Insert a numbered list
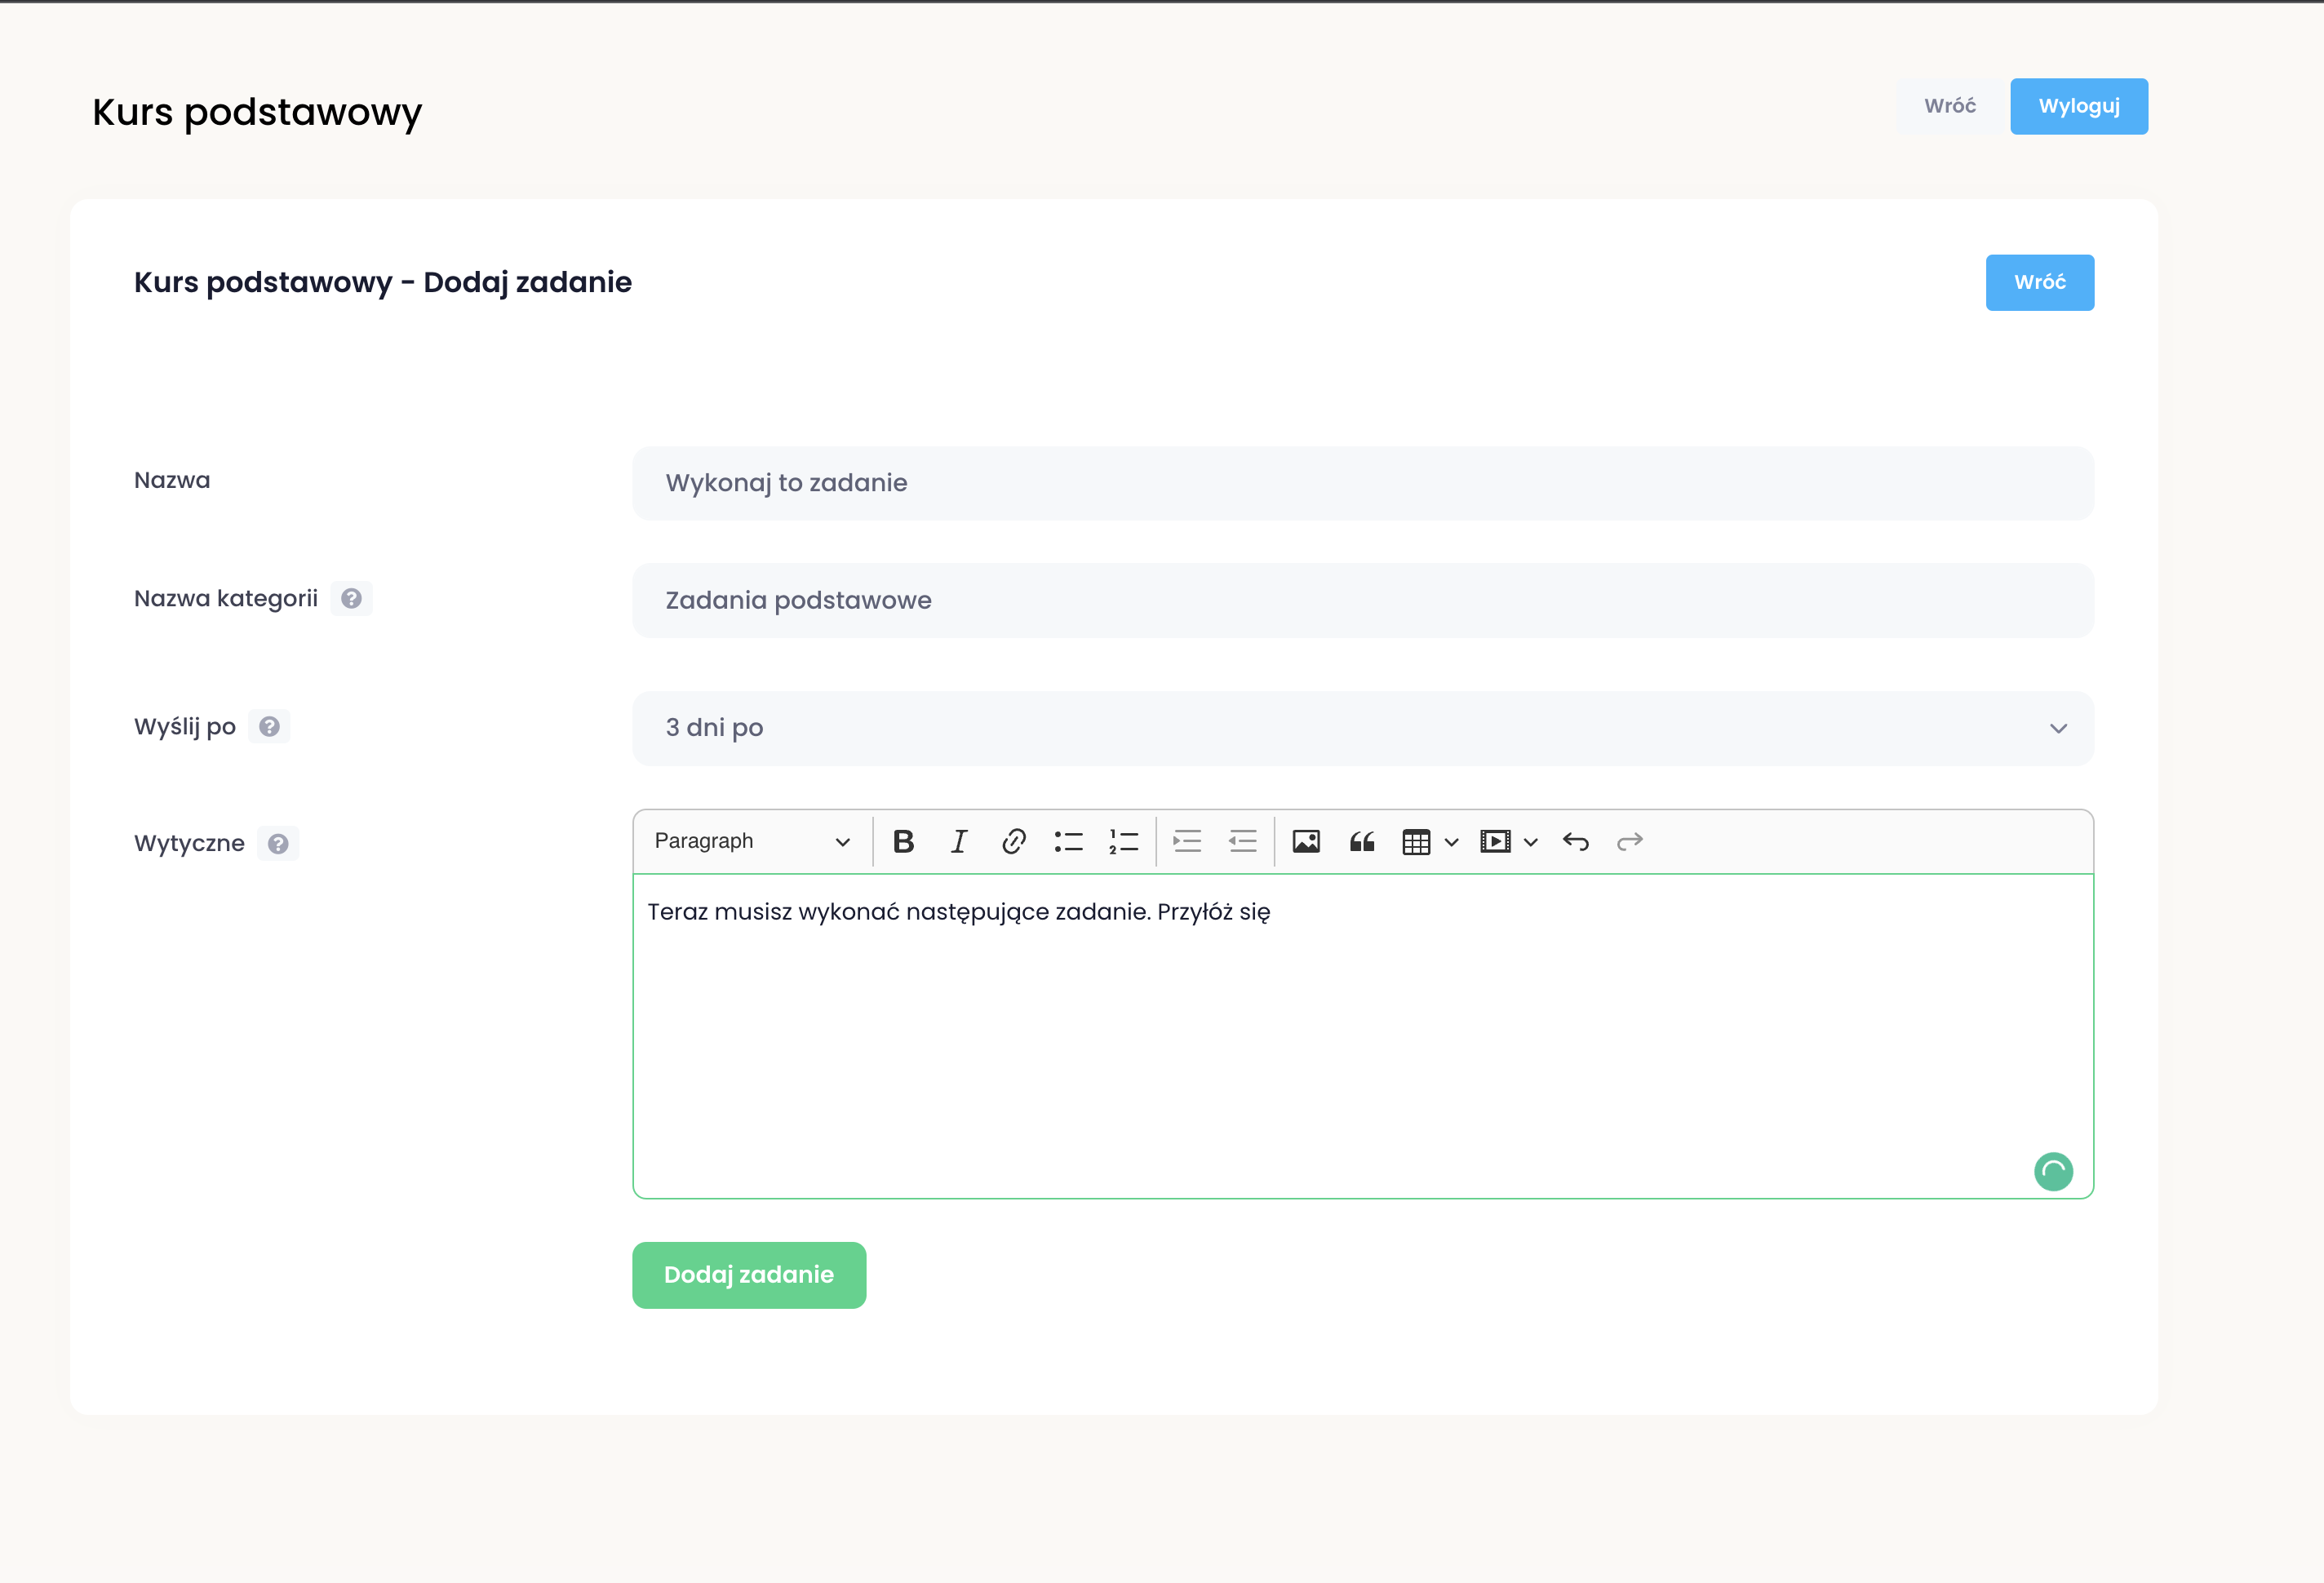Image resolution: width=2324 pixels, height=1583 pixels. pos(1123,842)
